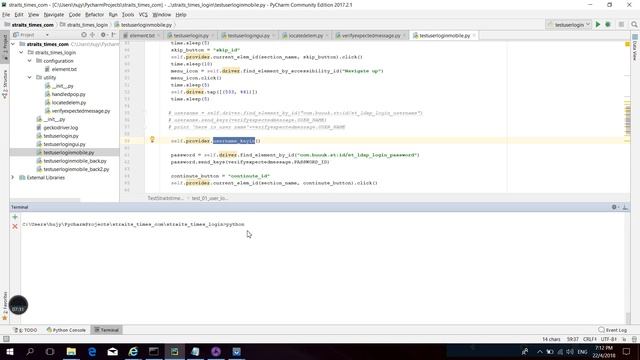This screenshot has width=640, height=360.
Task: Click the scroll-from-source target icon in Project panel
Action: 84,35
